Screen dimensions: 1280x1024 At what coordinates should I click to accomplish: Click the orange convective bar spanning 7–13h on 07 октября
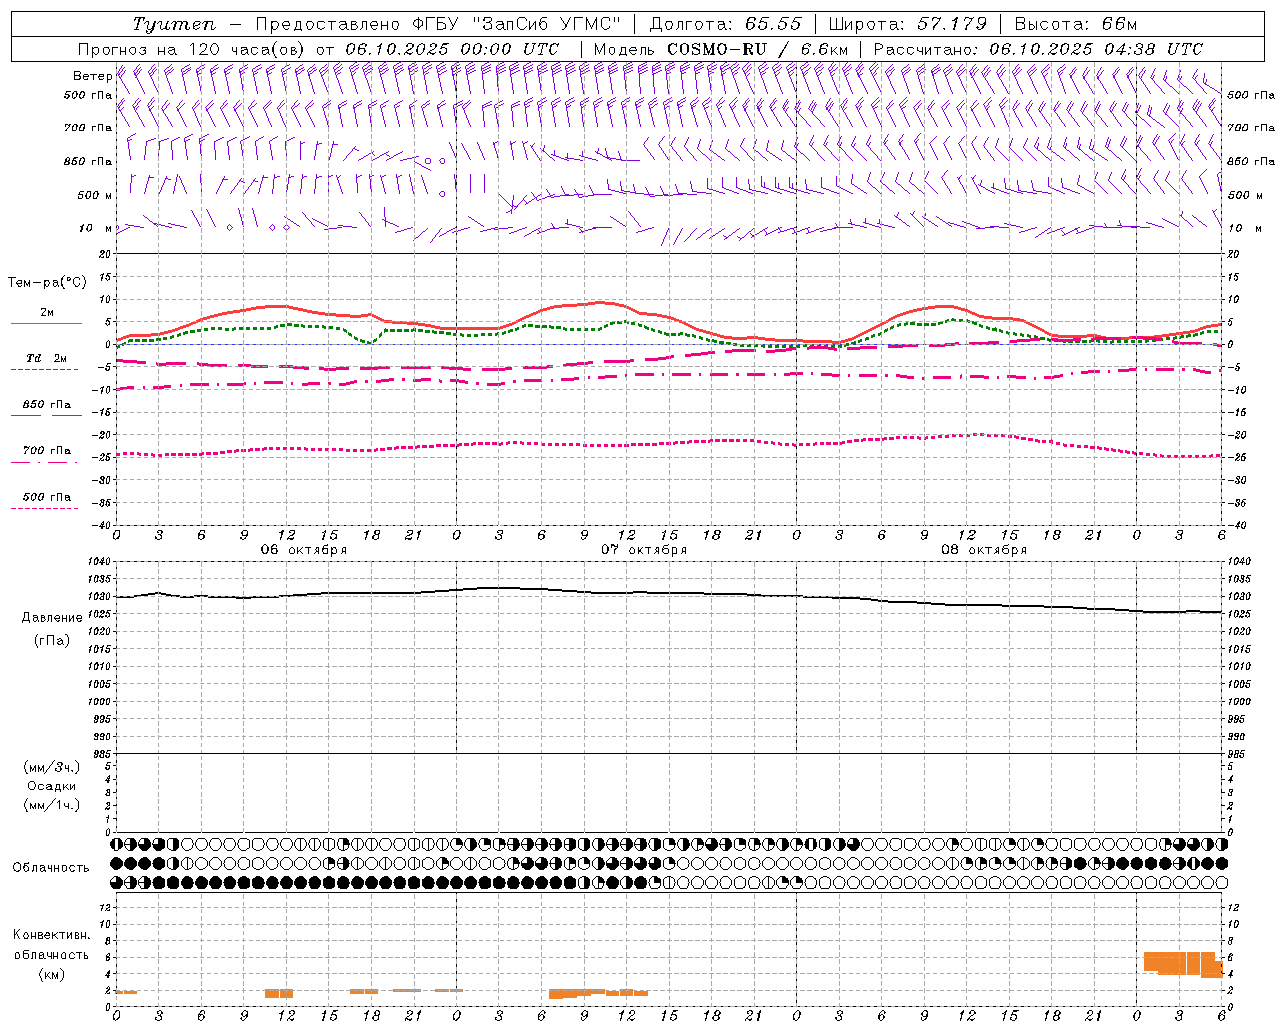(x=598, y=993)
